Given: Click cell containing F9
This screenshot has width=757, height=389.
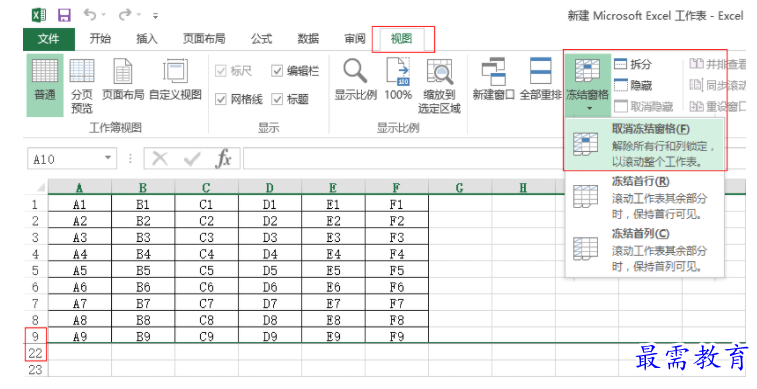Looking at the screenshot, I should pos(397,336).
